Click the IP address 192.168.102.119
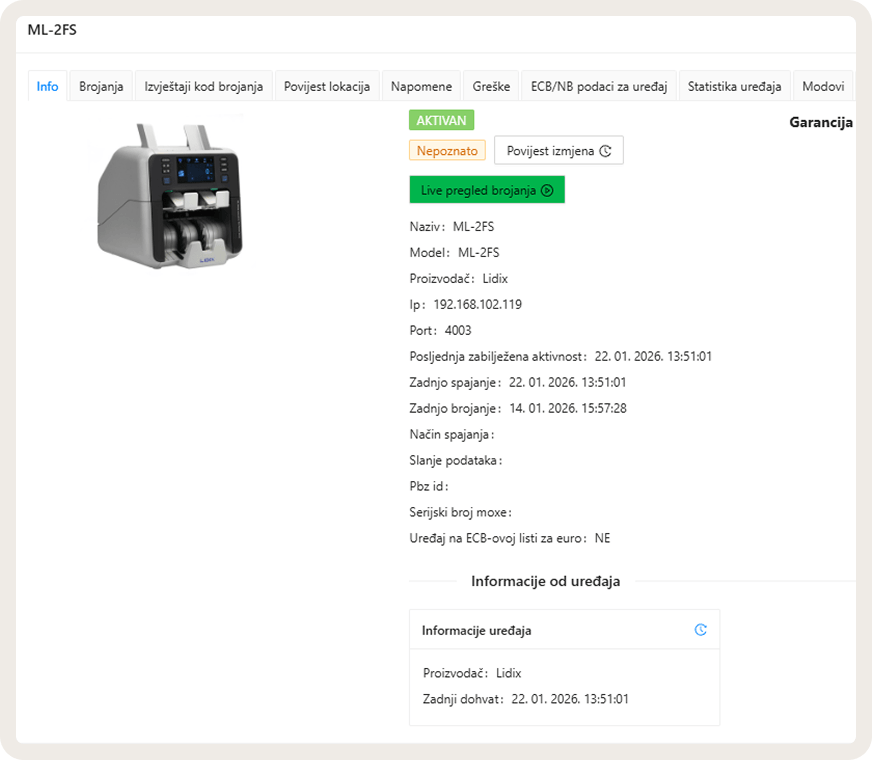Screen dimensions: 872x760 coord(478,304)
